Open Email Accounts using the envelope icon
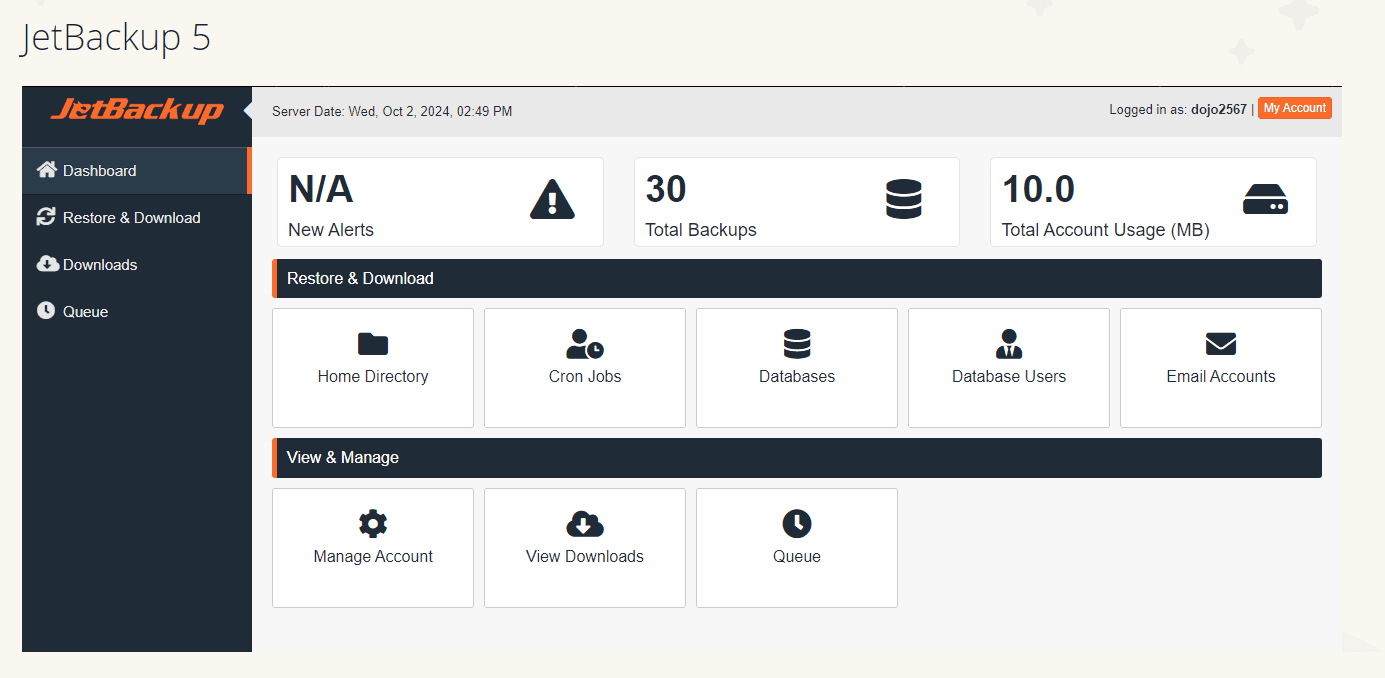This screenshot has width=1385, height=678. tap(1220, 343)
